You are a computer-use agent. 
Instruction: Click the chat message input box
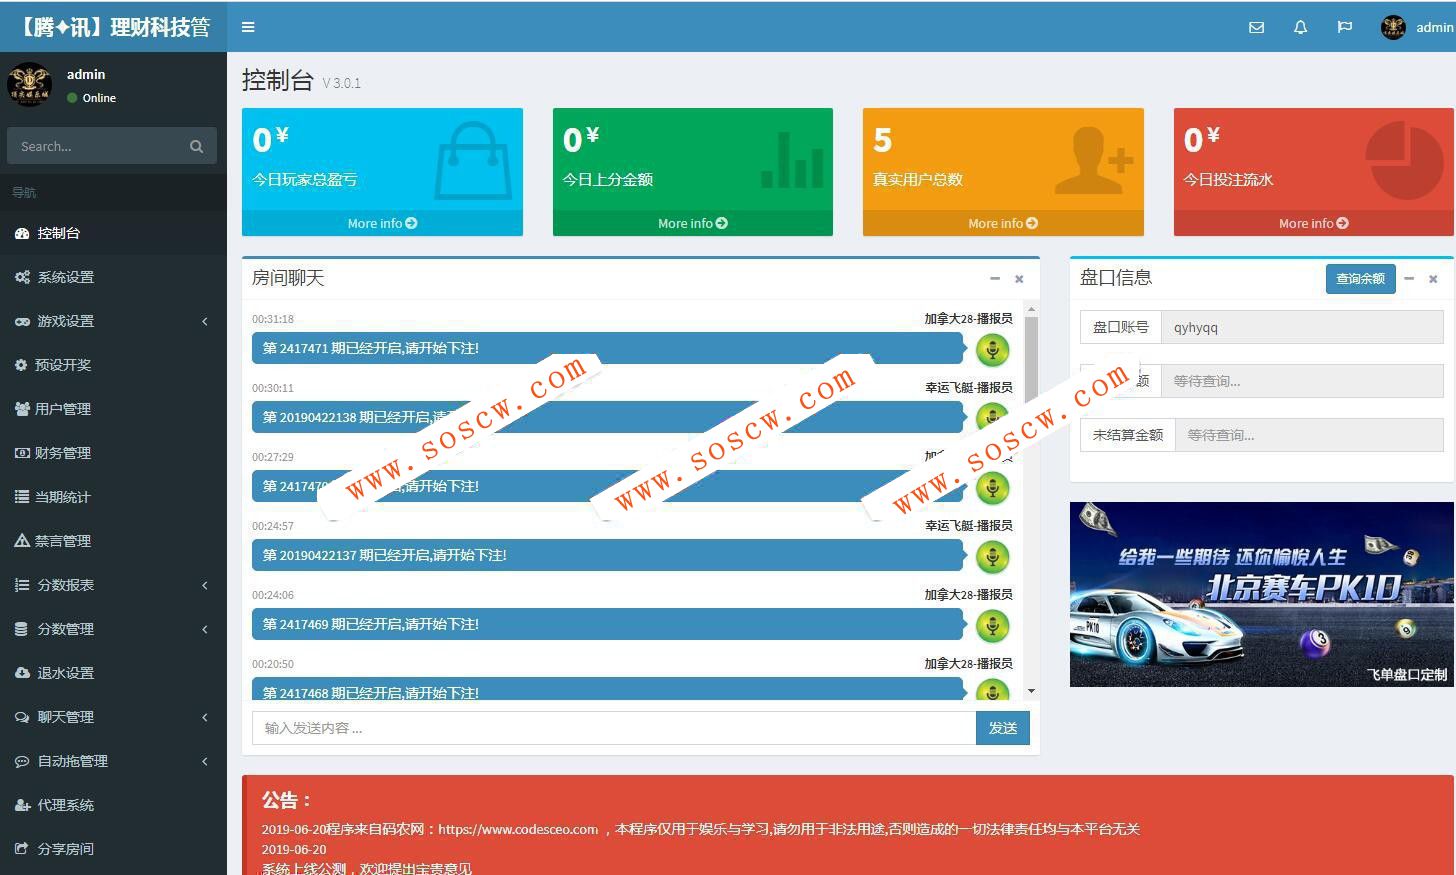[614, 728]
